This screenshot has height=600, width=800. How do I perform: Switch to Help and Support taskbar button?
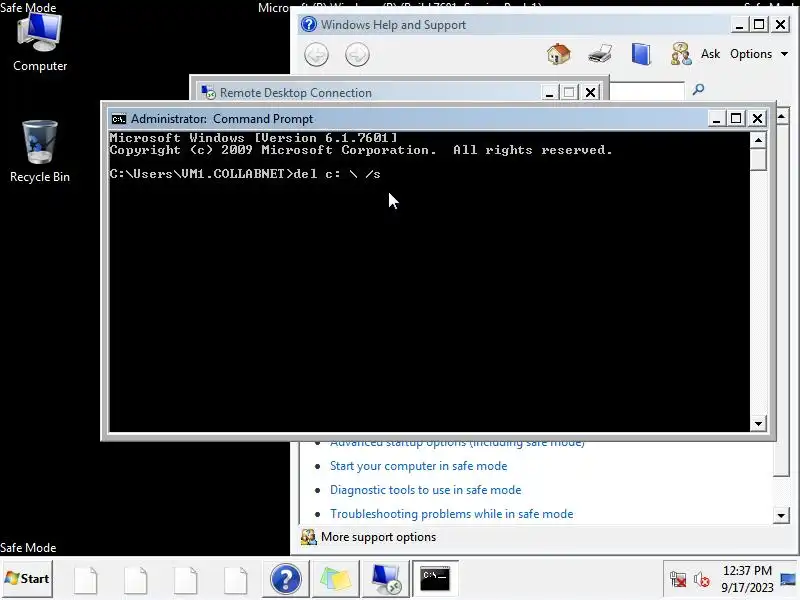coord(285,579)
